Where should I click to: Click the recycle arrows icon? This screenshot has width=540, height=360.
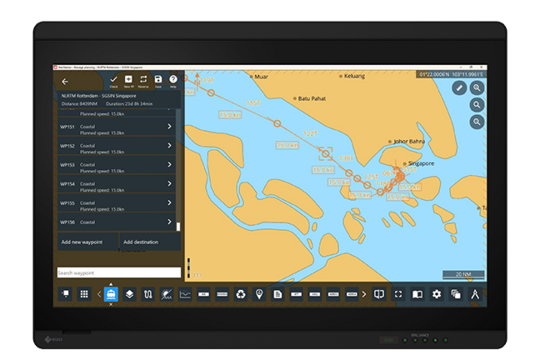click(241, 294)
